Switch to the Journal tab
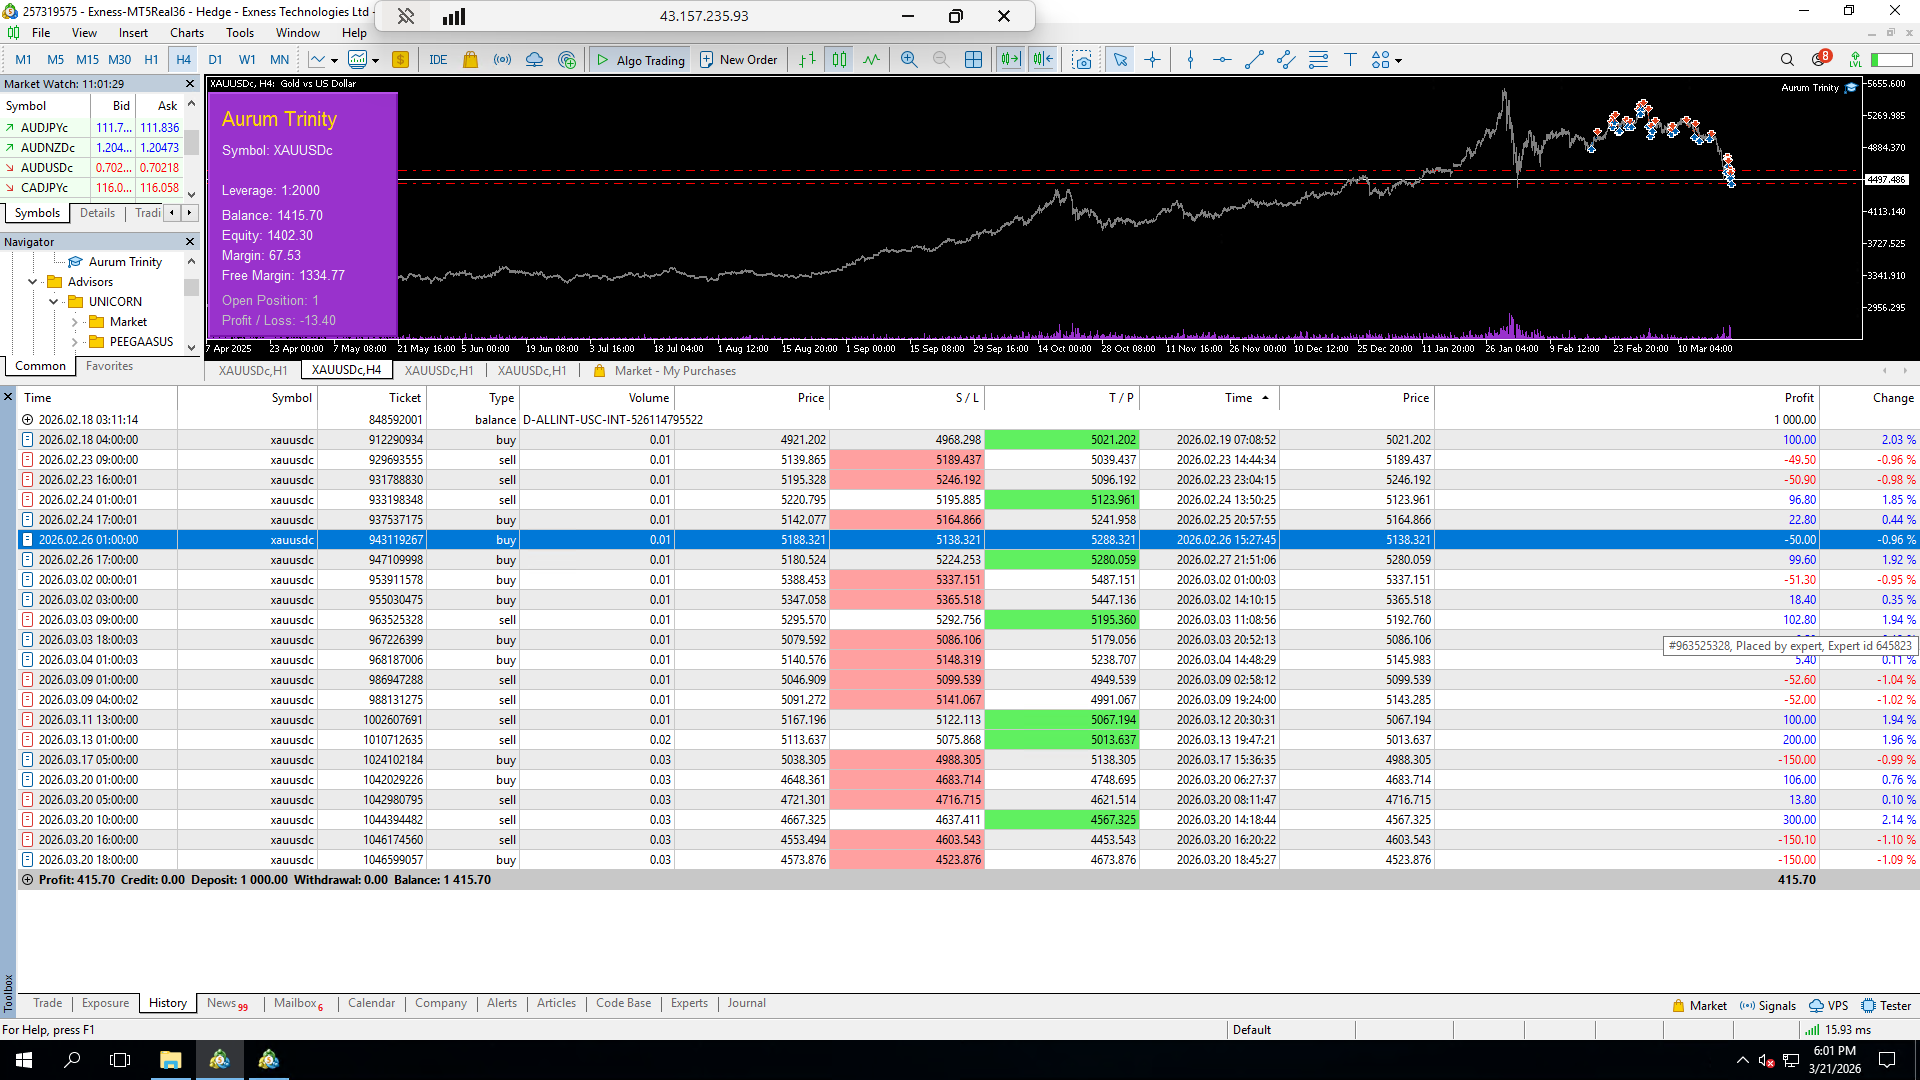This screenshot has width=1920, height=1080. [x=746, y=1003]
